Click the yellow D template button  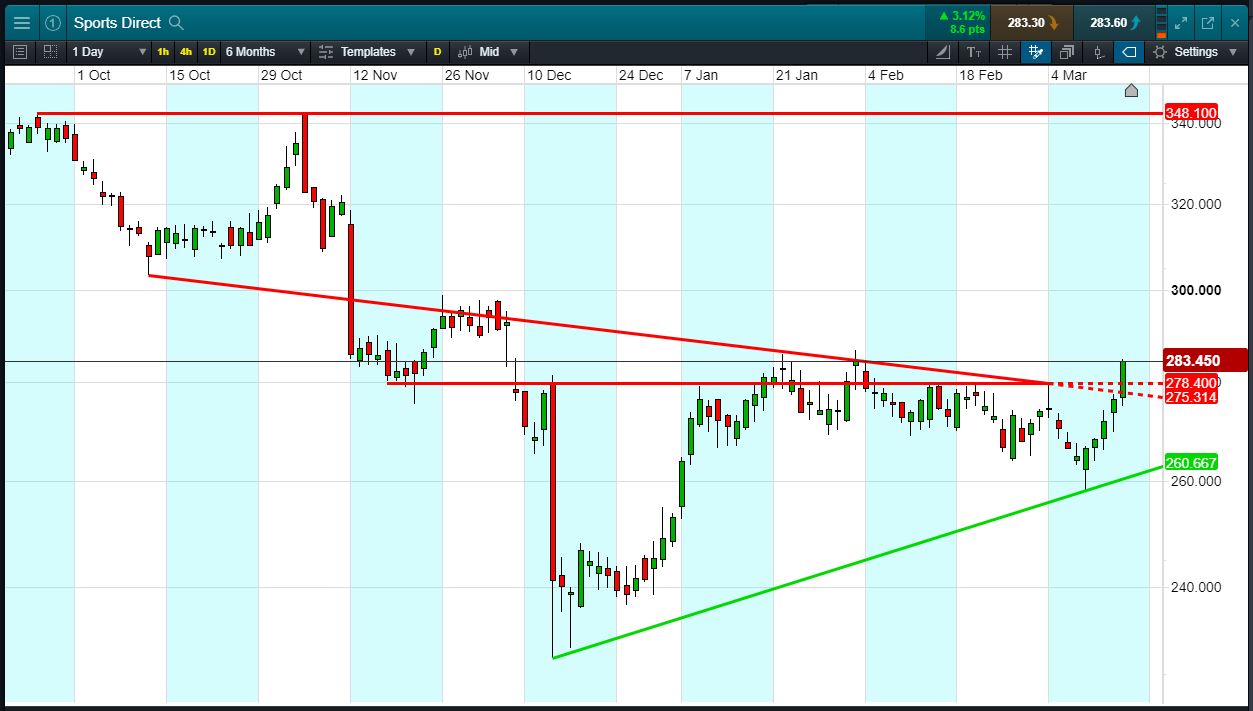coord(437,51)
